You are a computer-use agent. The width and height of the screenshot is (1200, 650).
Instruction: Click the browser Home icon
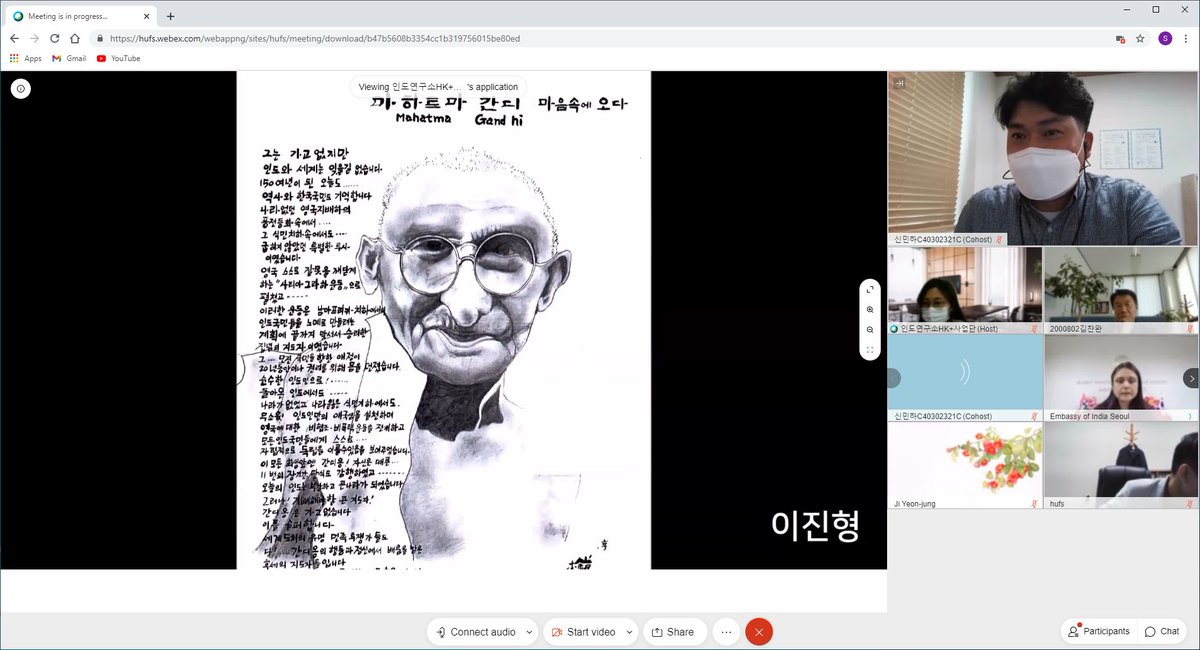coord(75,38)
